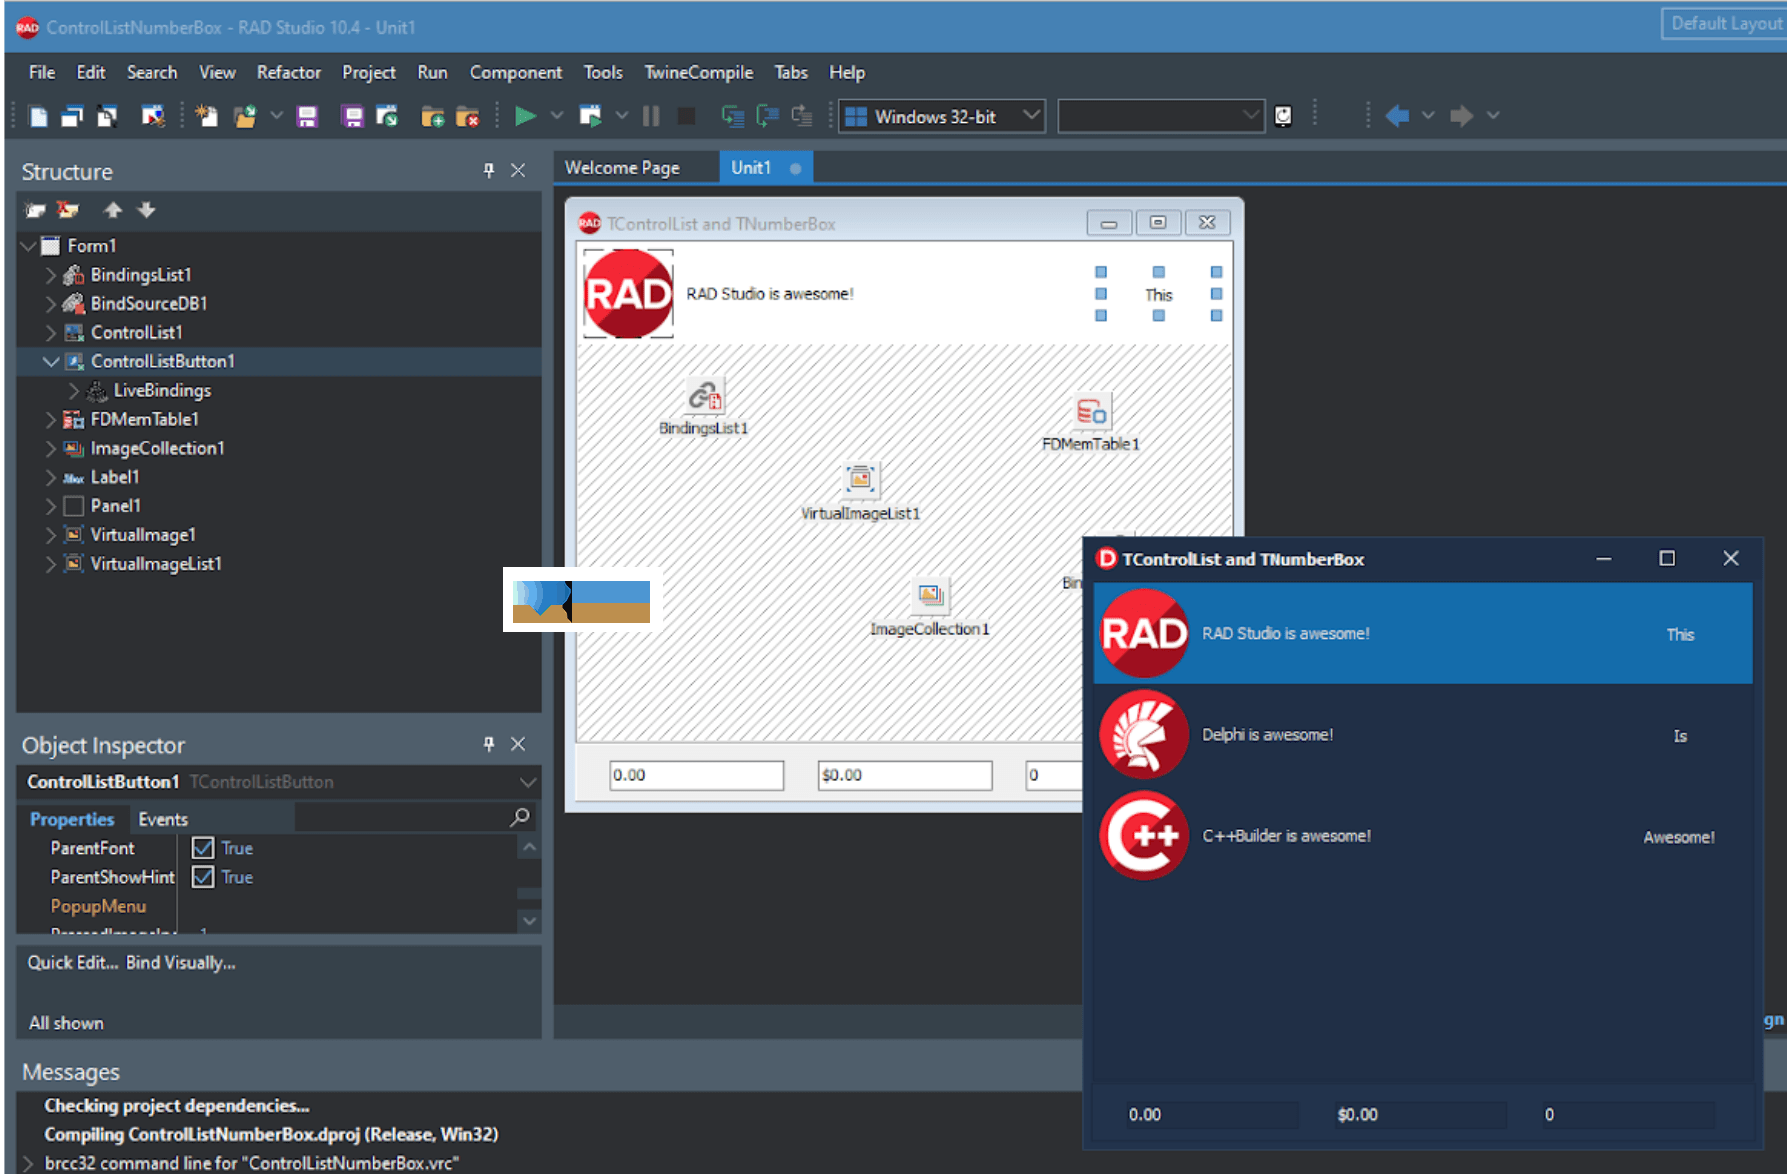Click the second icon on Structure toolbar
Viewport: 1787px width, 1174px height.
(x=68, y=210)
